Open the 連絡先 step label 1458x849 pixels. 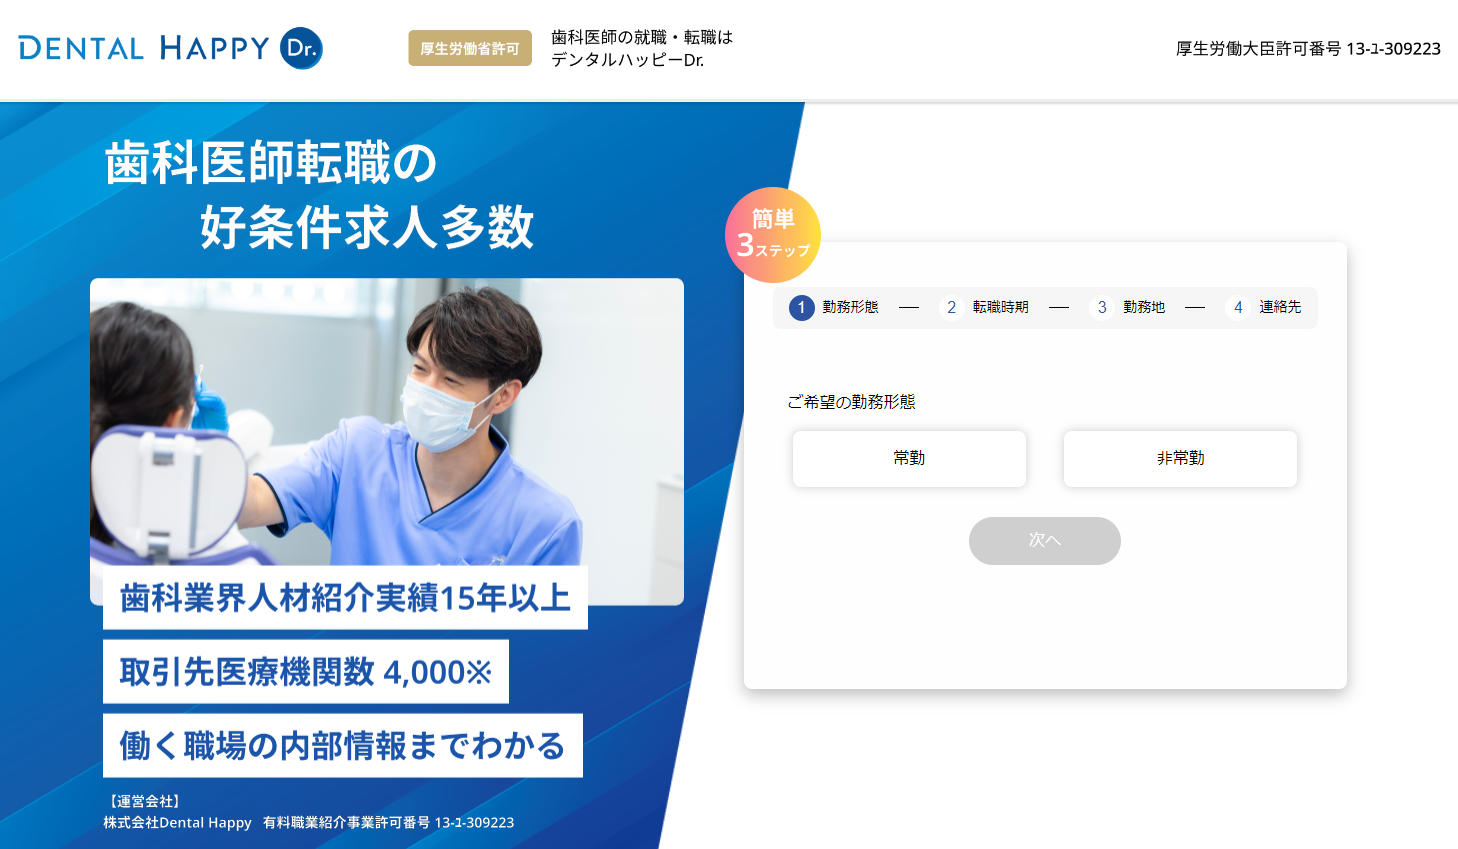[1280, 307]
